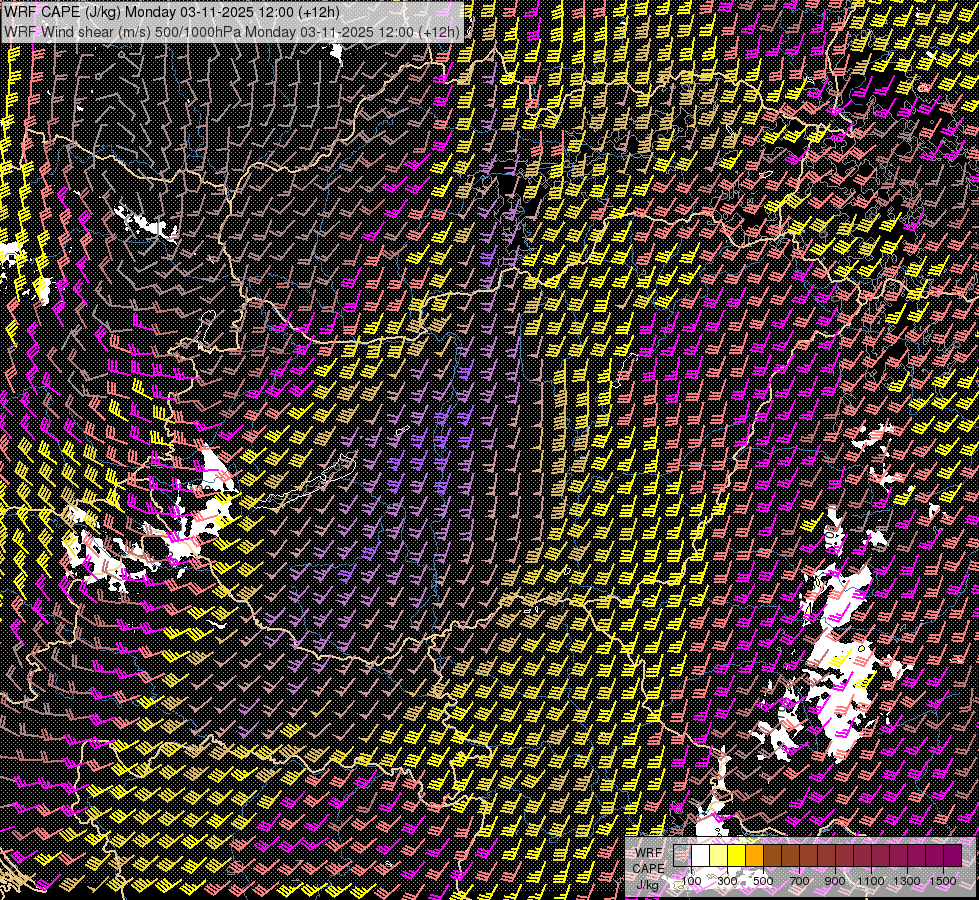Select the pale yellow CAPE legend swatch
979x900 pixels.
pyautogui.click(x=718, y=855)
